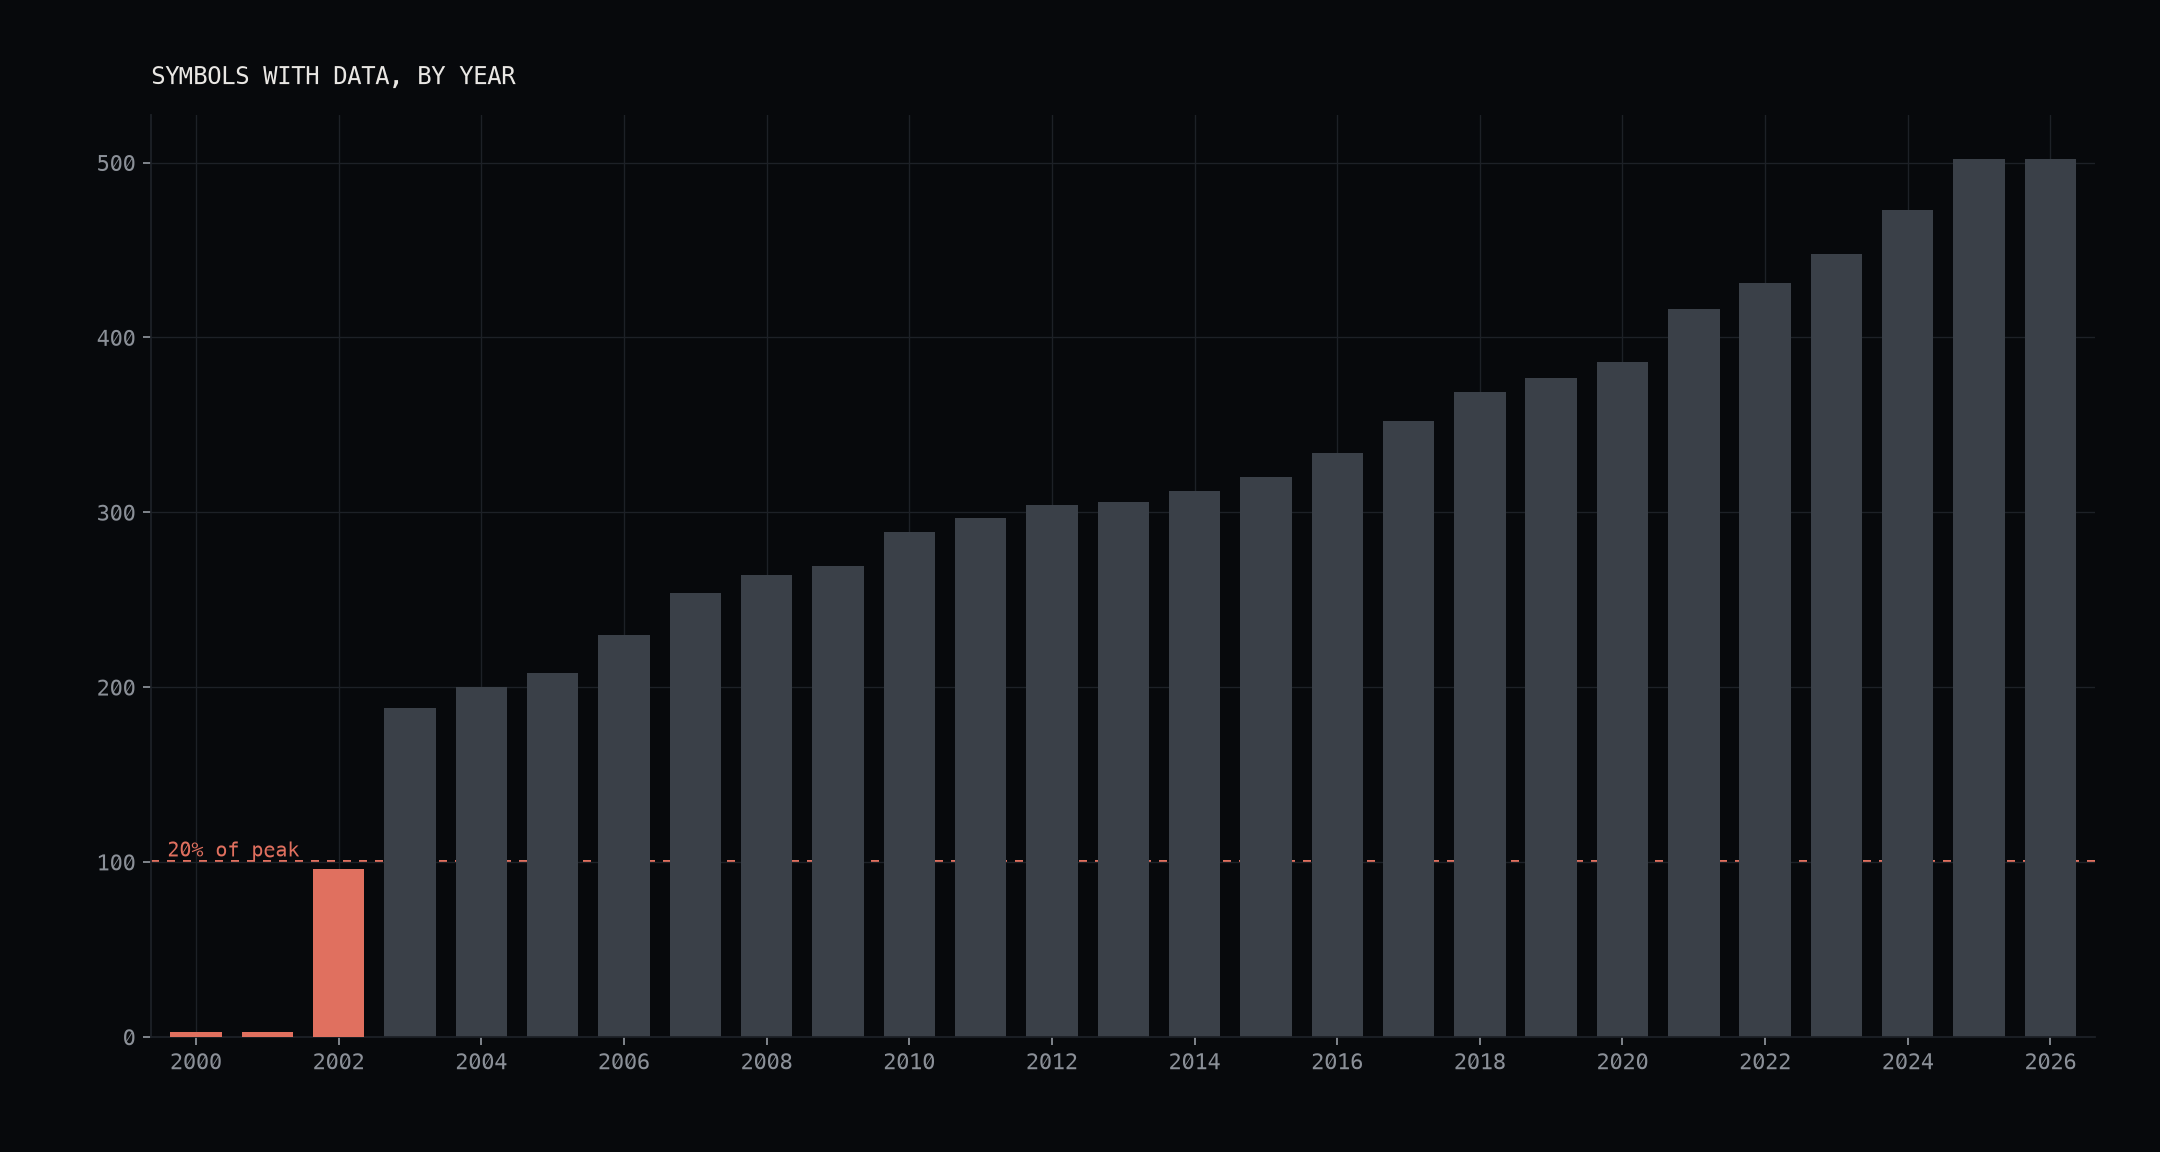Click the x-axis label 2010
The height and width of the screenshot is (1152, 2160).
pyautogui.click(x=909, y=1062)
